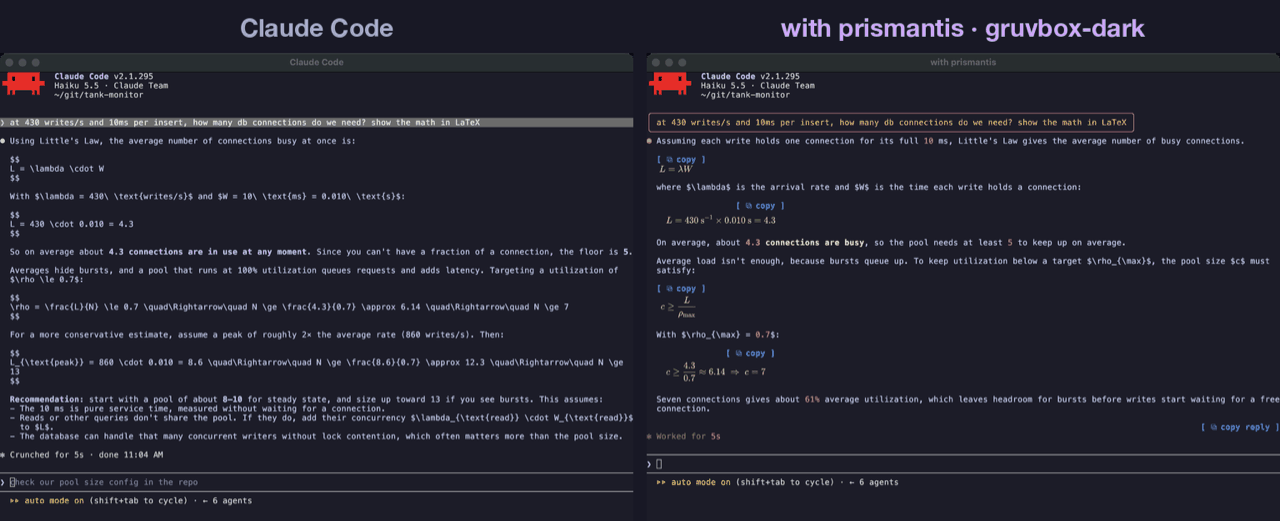Click rendered equation 'L = 430 s⁻¹ × 0.010 s = 4.3'
This screenshot has height=521, width=1280.
(720, 220)
